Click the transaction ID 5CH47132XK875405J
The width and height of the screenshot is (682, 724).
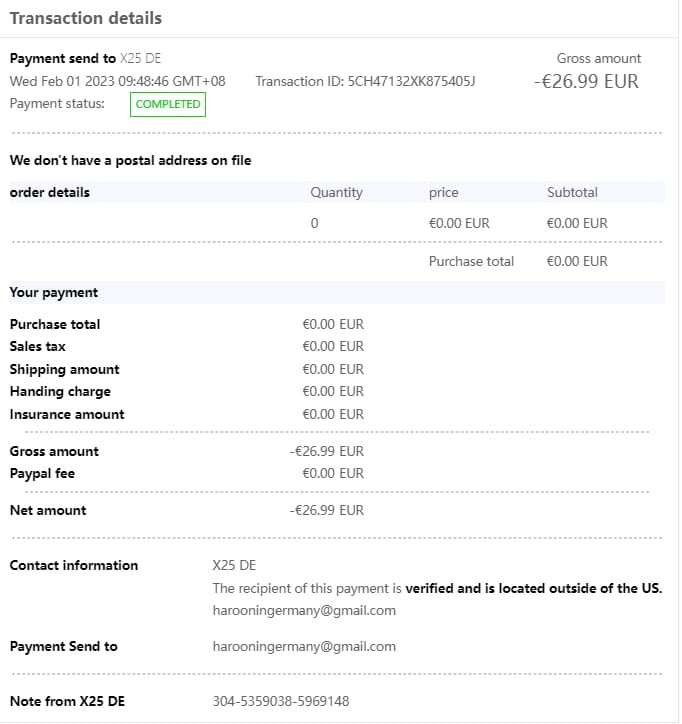411,81
